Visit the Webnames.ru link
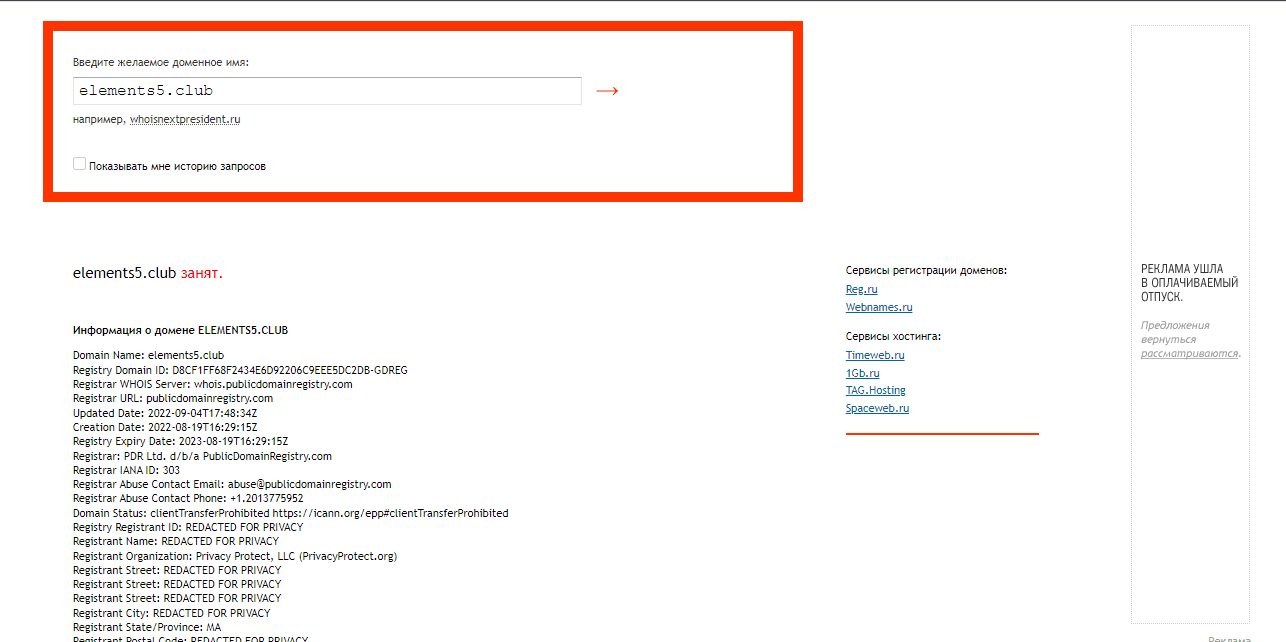The image size is (1286, 642). (878, 307)
